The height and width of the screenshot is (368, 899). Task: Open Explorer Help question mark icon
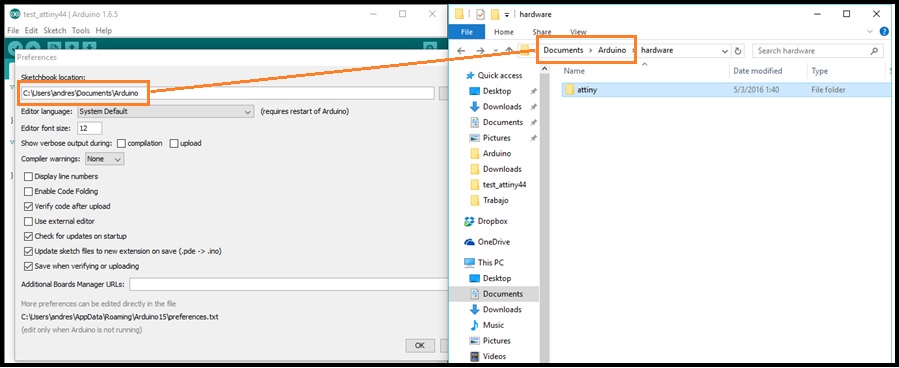[884, 32]
